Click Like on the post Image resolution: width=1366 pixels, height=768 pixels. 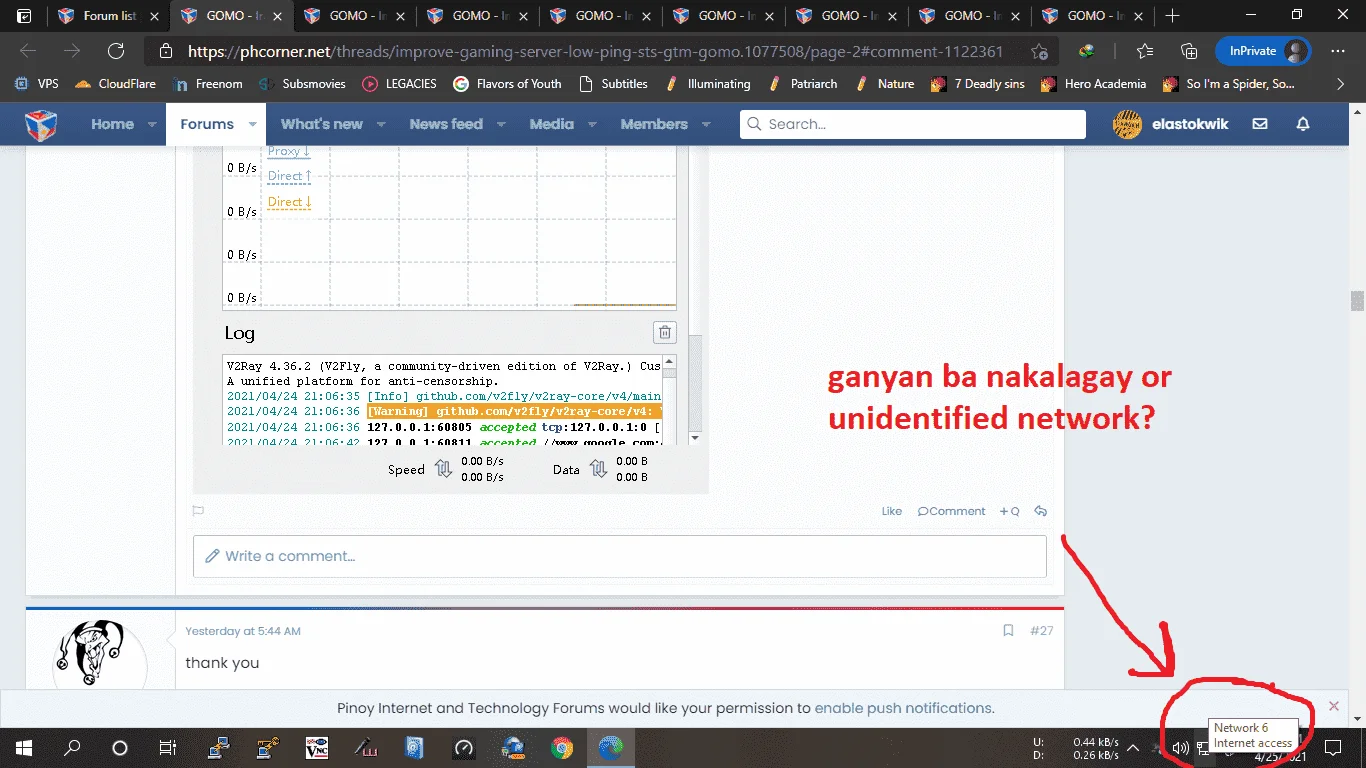[x=892, y=511]
